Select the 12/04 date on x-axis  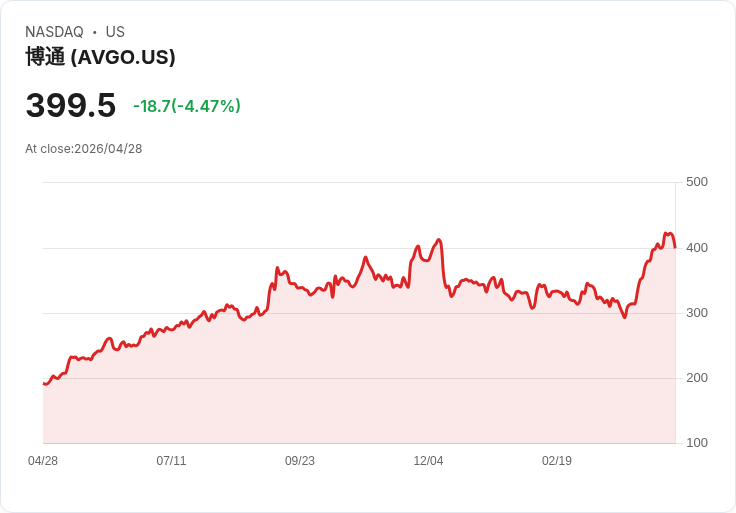click(428, 461)
